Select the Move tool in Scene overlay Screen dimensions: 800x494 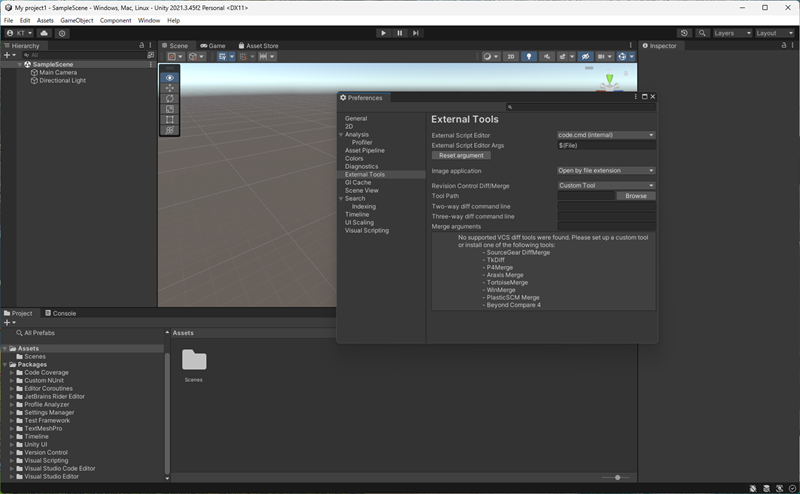(x=170, y=88)
